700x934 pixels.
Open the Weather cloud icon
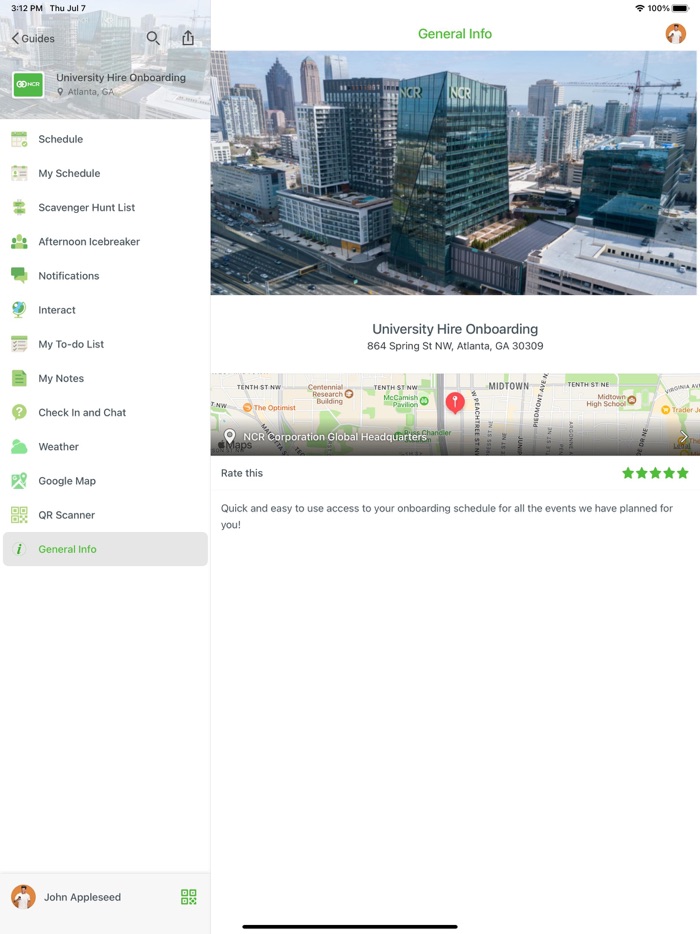(19, 447)
